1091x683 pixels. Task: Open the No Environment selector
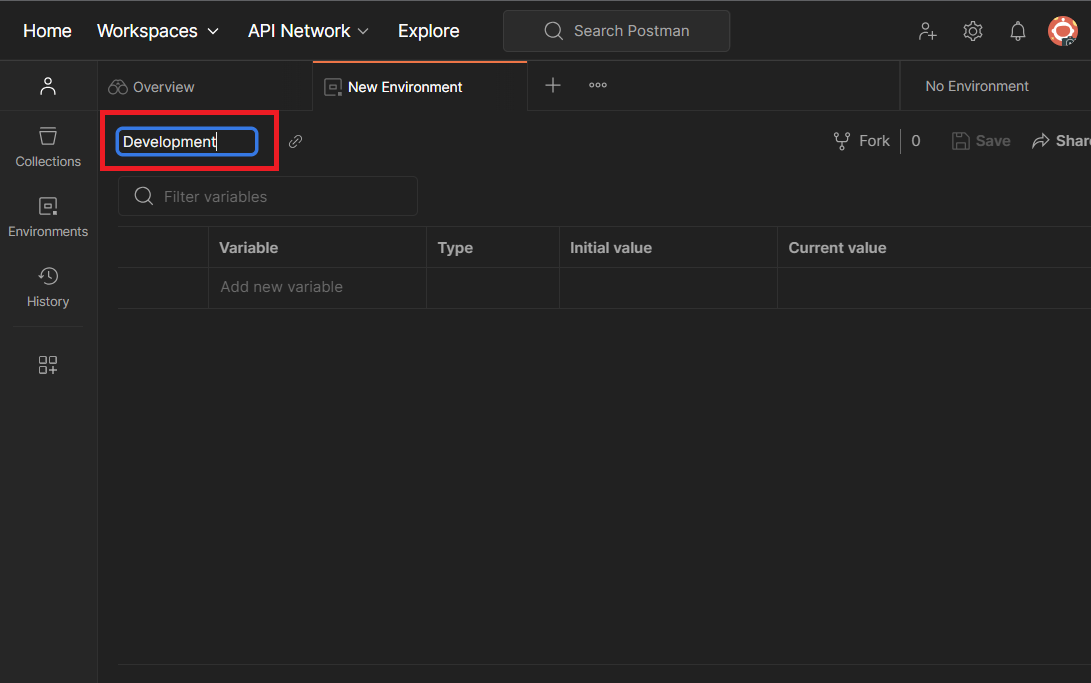coord(977,86)
